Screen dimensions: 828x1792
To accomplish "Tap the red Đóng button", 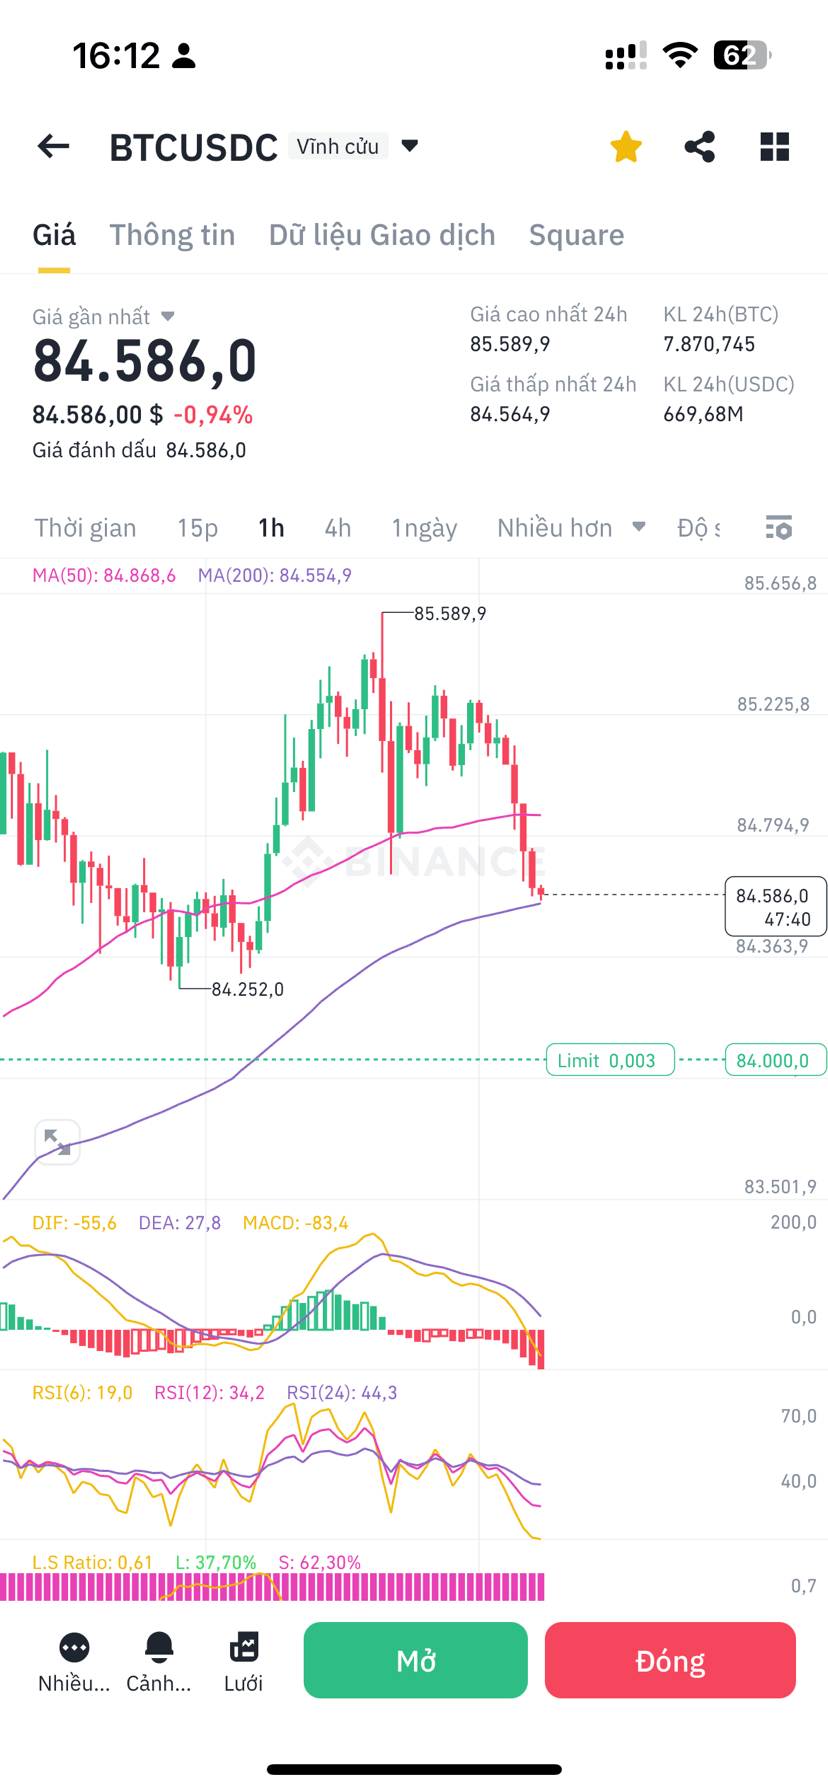I will point(670,1660).
